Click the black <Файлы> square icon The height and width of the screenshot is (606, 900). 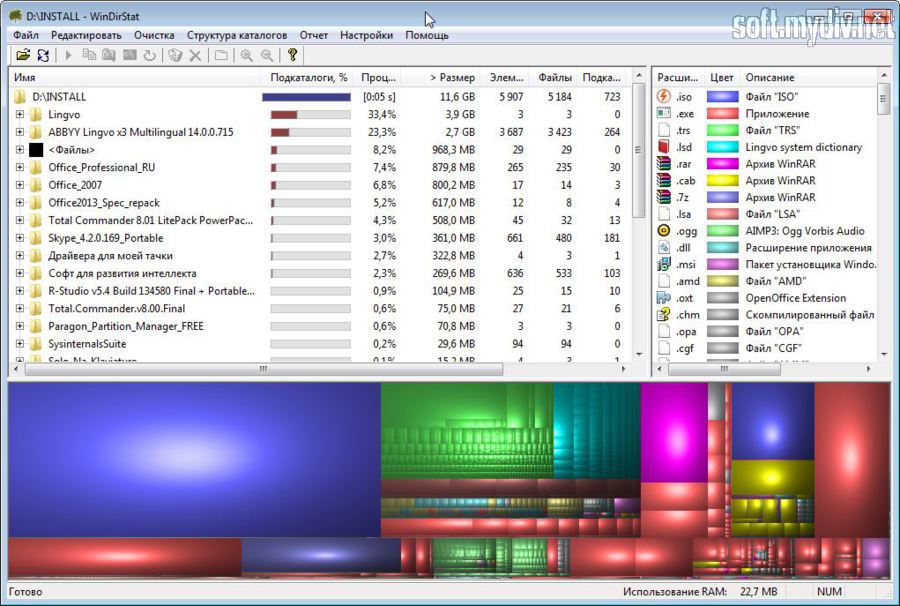[x=36, y=150]
